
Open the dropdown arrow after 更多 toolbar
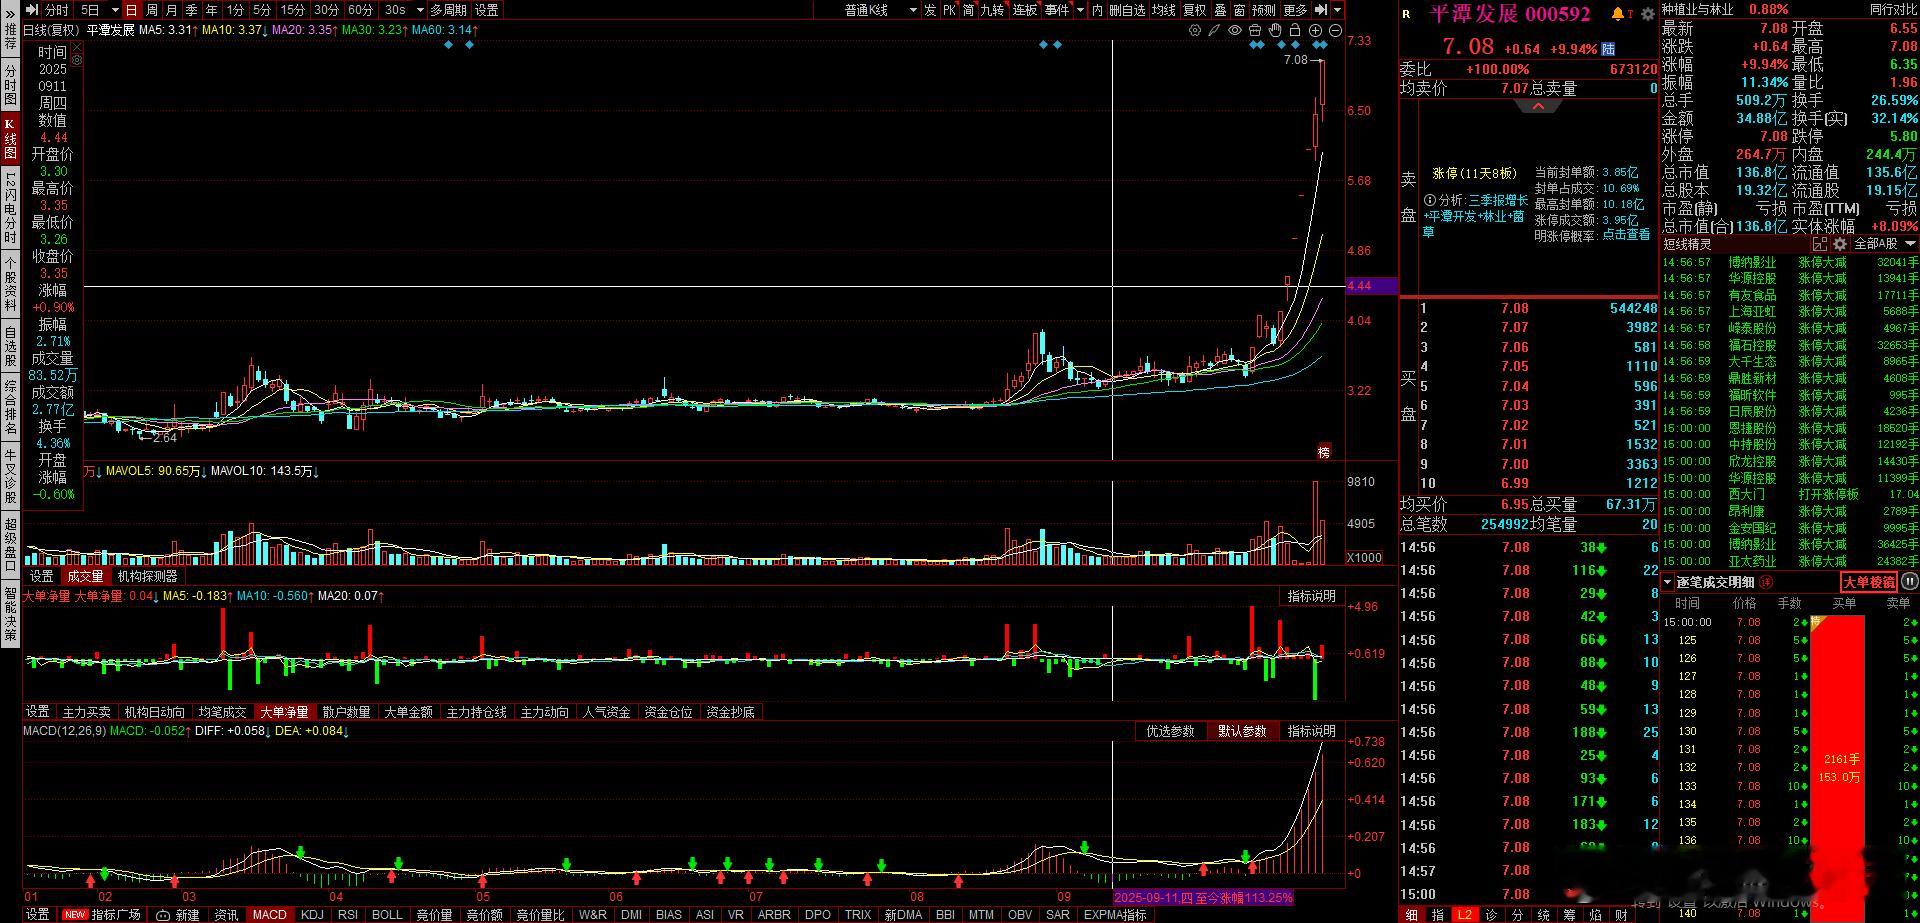point(1337,10)
